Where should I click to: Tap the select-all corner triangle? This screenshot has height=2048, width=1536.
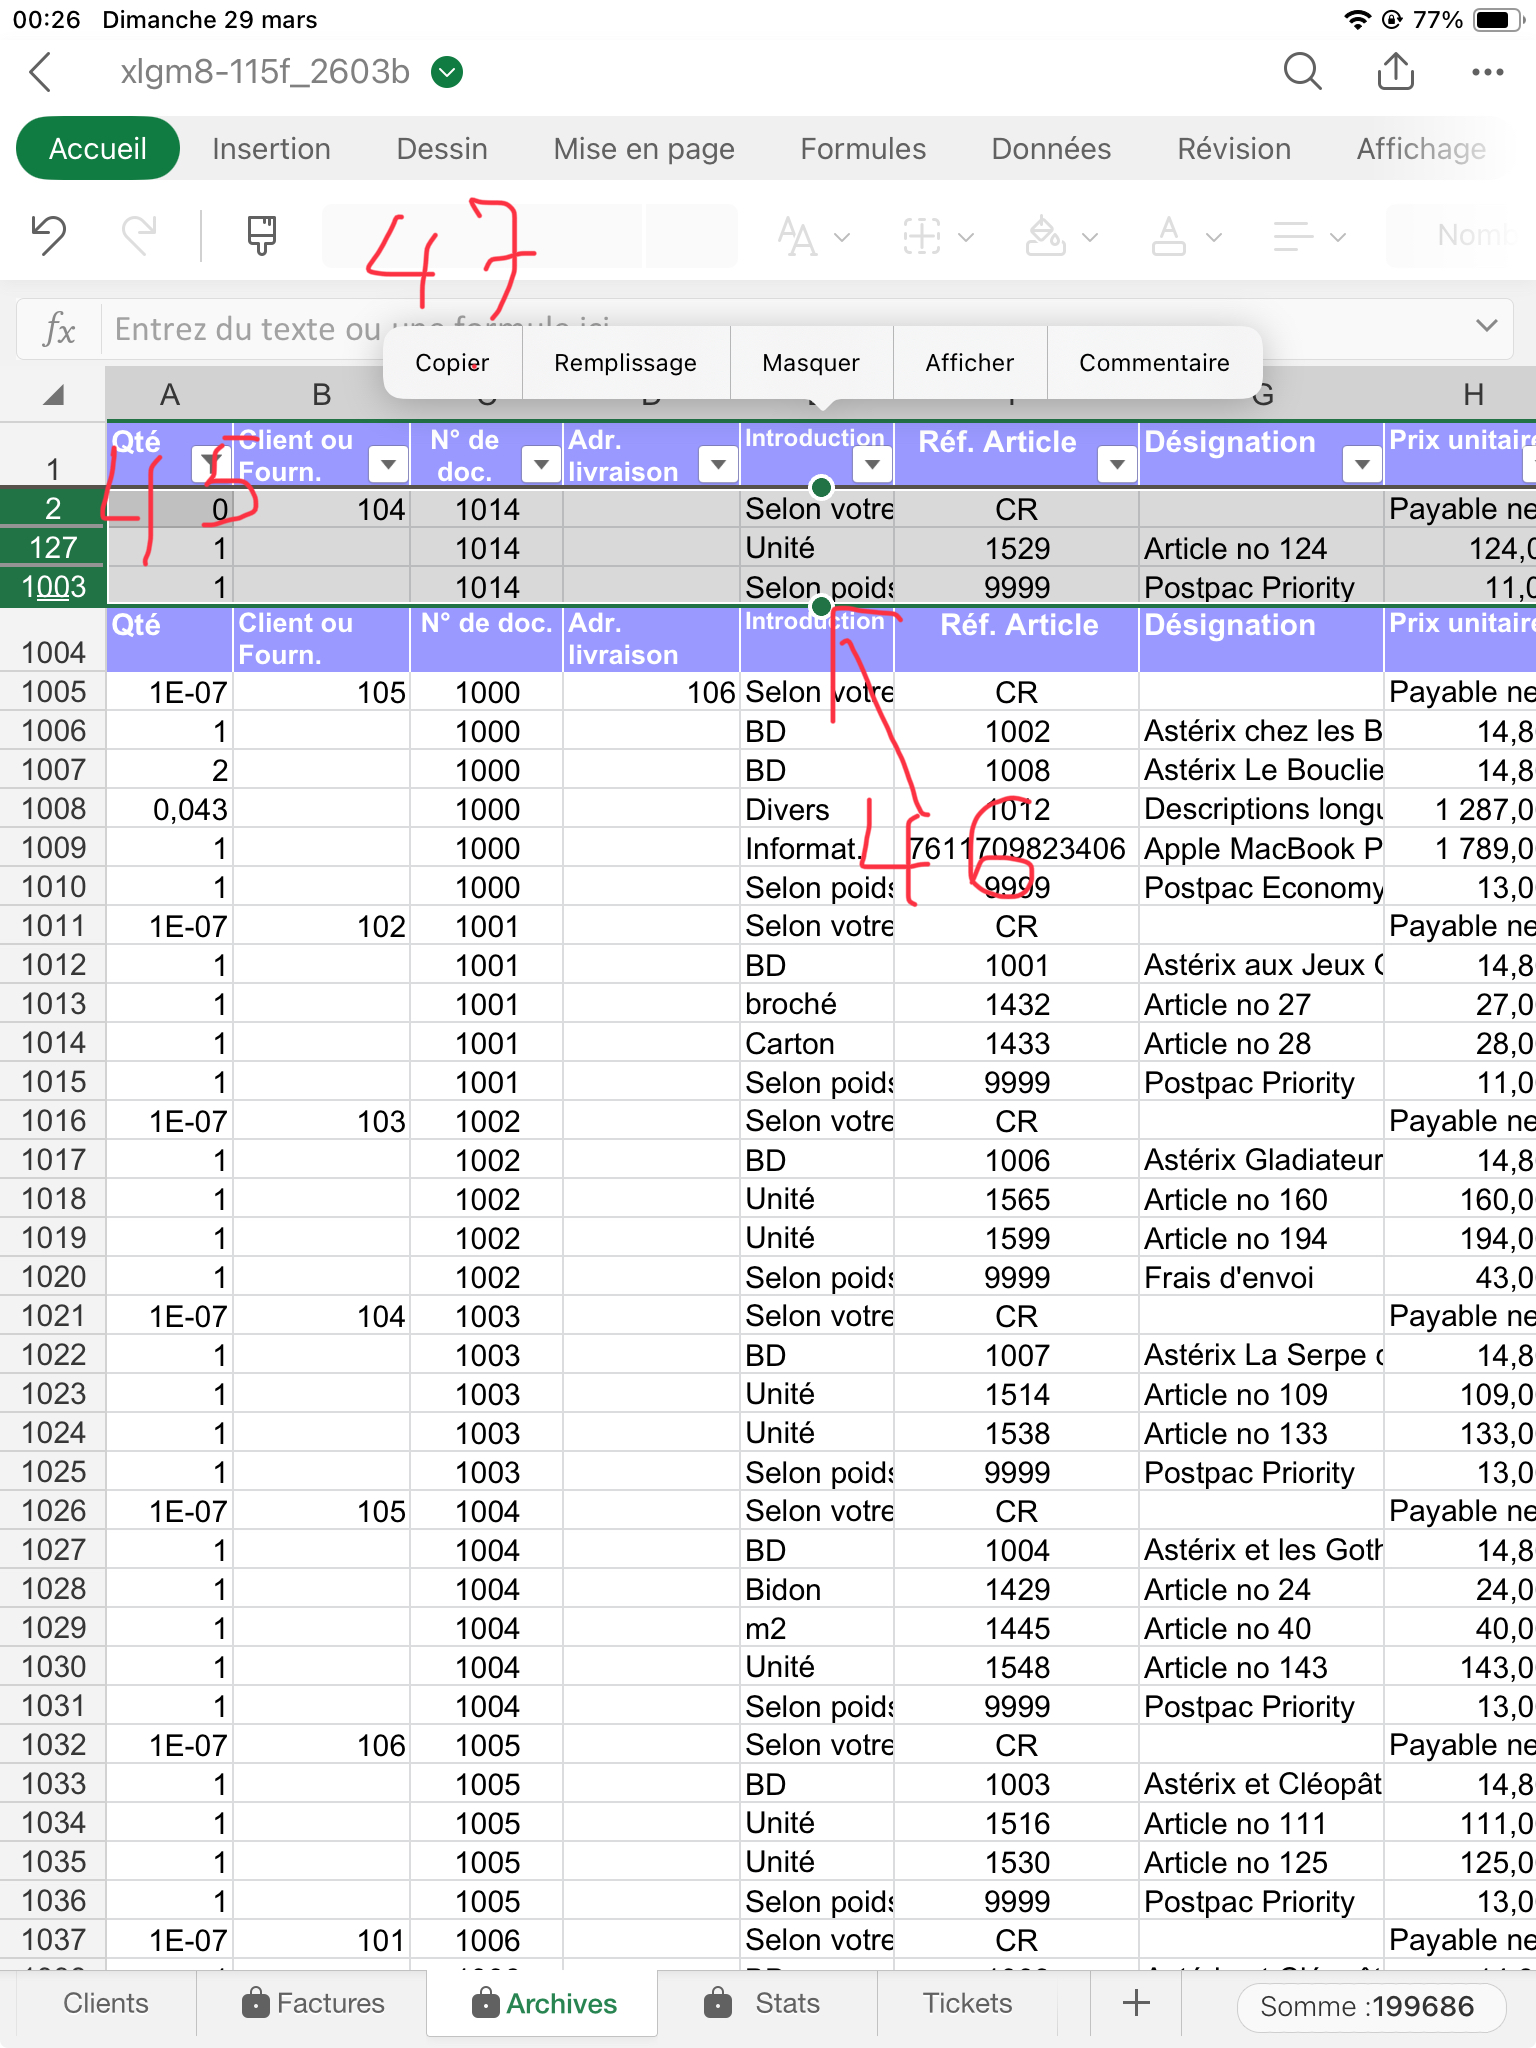54,395
